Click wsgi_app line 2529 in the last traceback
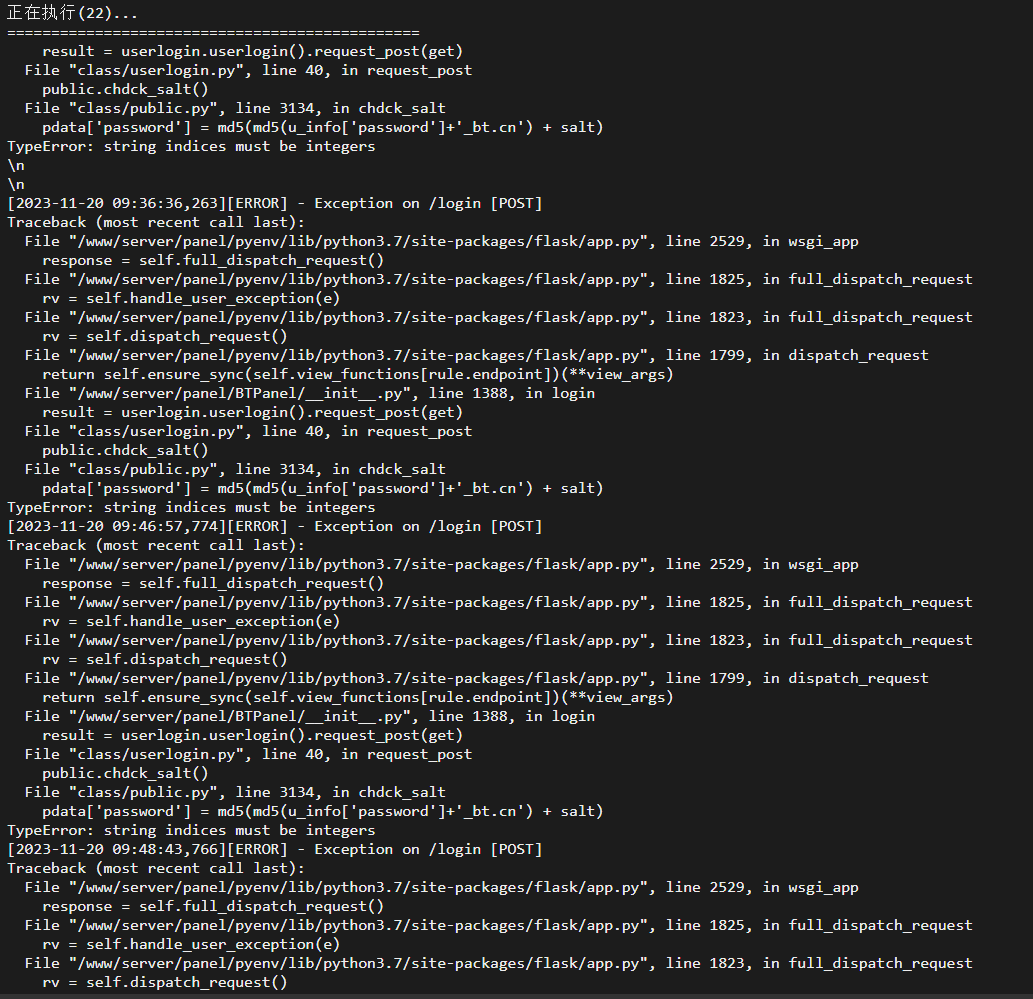Screen dimensions: 1033x999 point(441,887)
